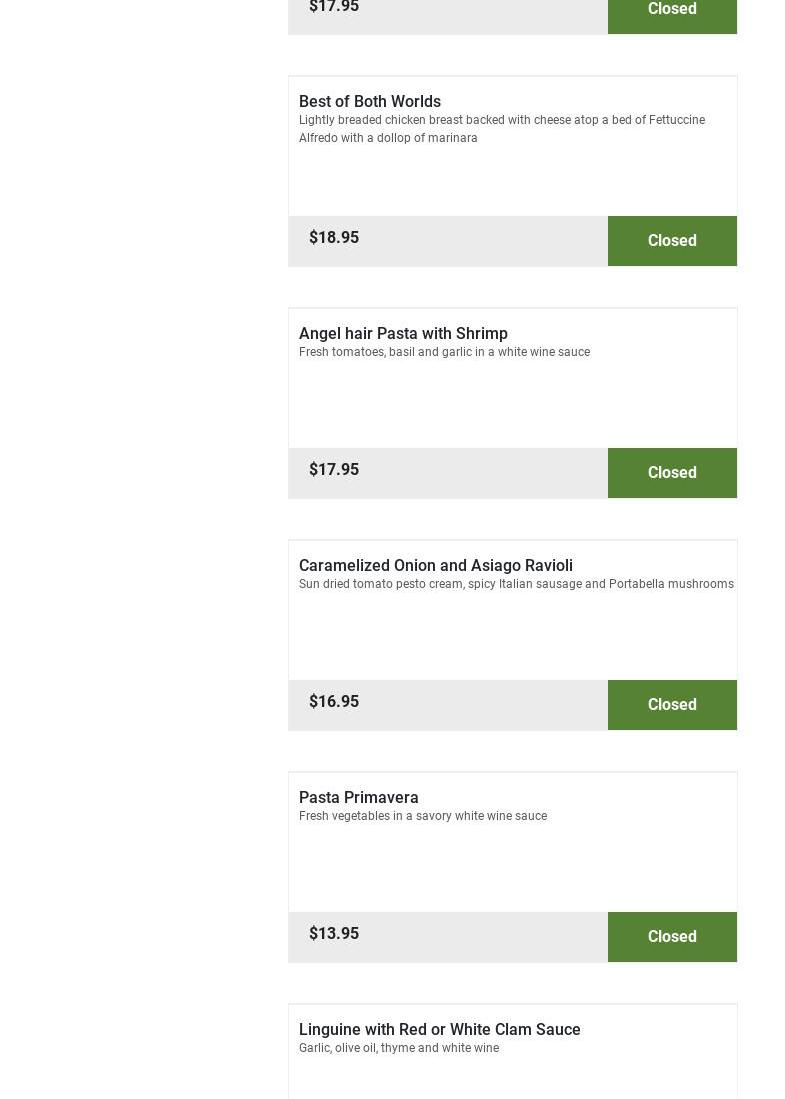Click the fresh tomatoes, basil and garlic description
Image resolution: width=785 pixels, height=1099 pixels.
pos(444,352)
